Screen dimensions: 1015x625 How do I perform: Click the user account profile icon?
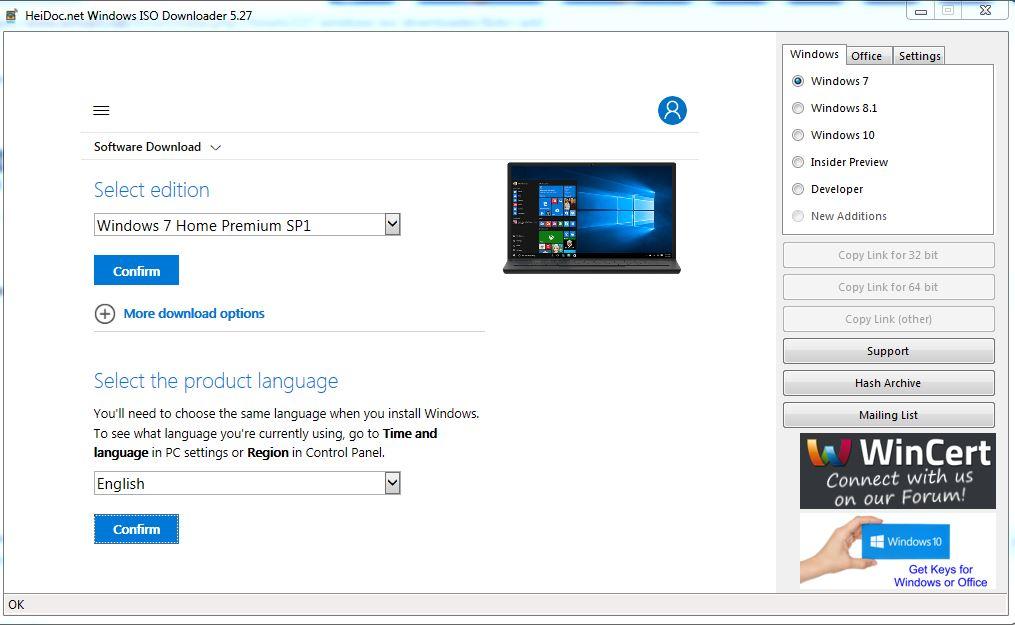coord(672,110)
